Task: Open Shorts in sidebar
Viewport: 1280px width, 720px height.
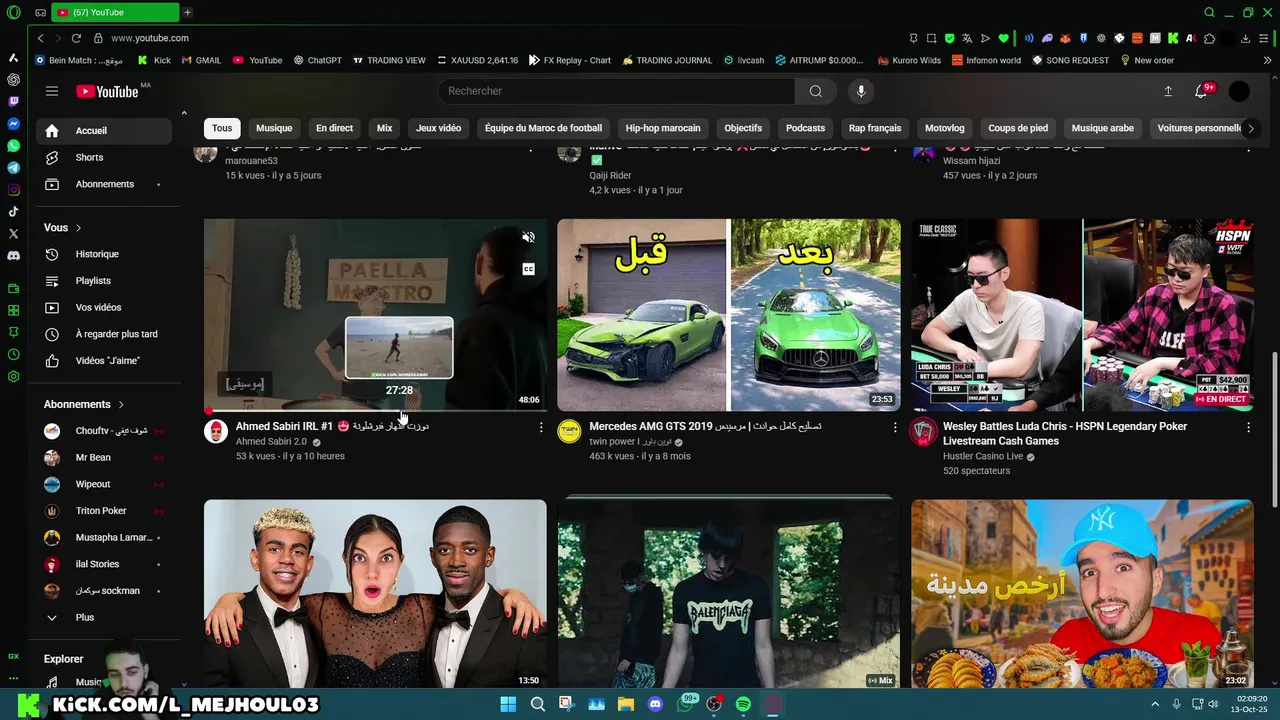Action: pyautogui.click(x=104, y=158)
